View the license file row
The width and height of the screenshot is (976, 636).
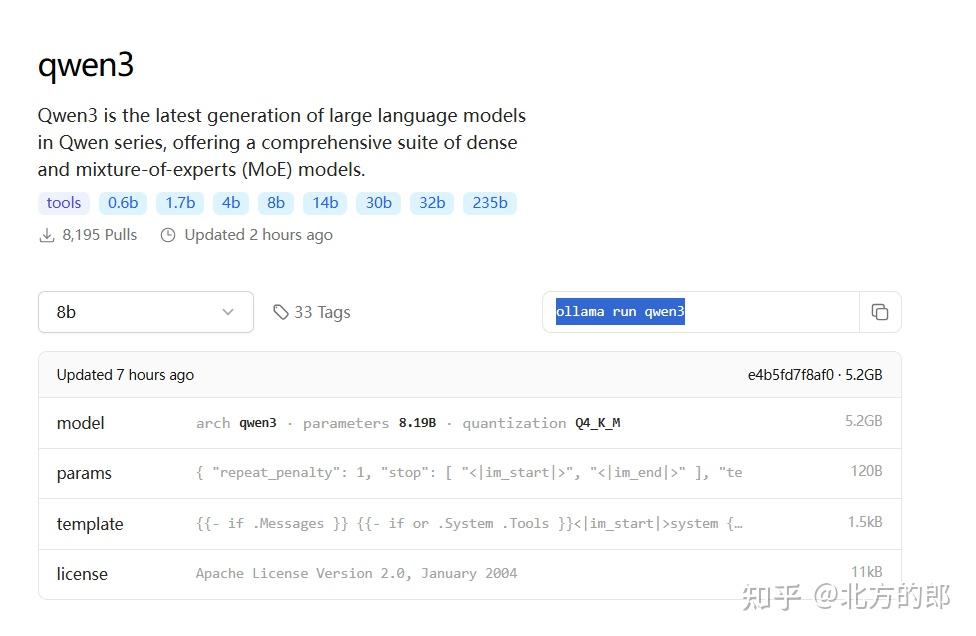pyautogui.click(x=469, y=574)
